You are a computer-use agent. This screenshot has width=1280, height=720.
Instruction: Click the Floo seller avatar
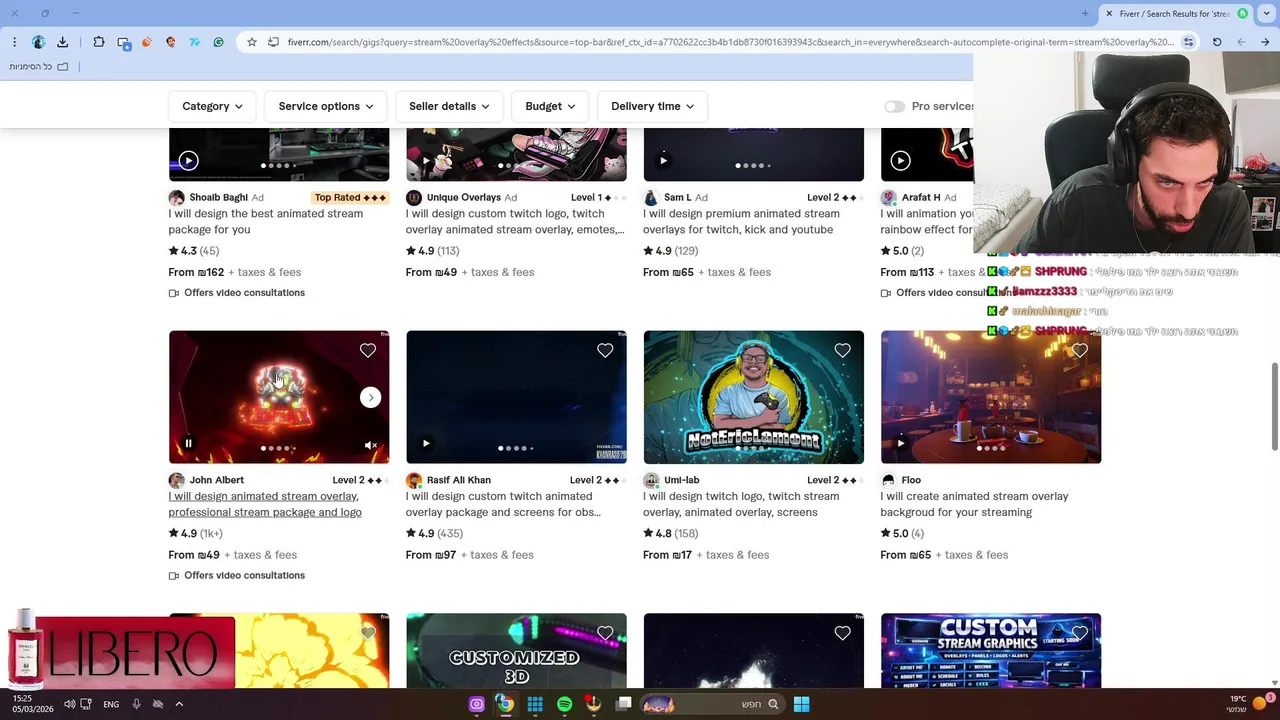[x=888, y=480]
